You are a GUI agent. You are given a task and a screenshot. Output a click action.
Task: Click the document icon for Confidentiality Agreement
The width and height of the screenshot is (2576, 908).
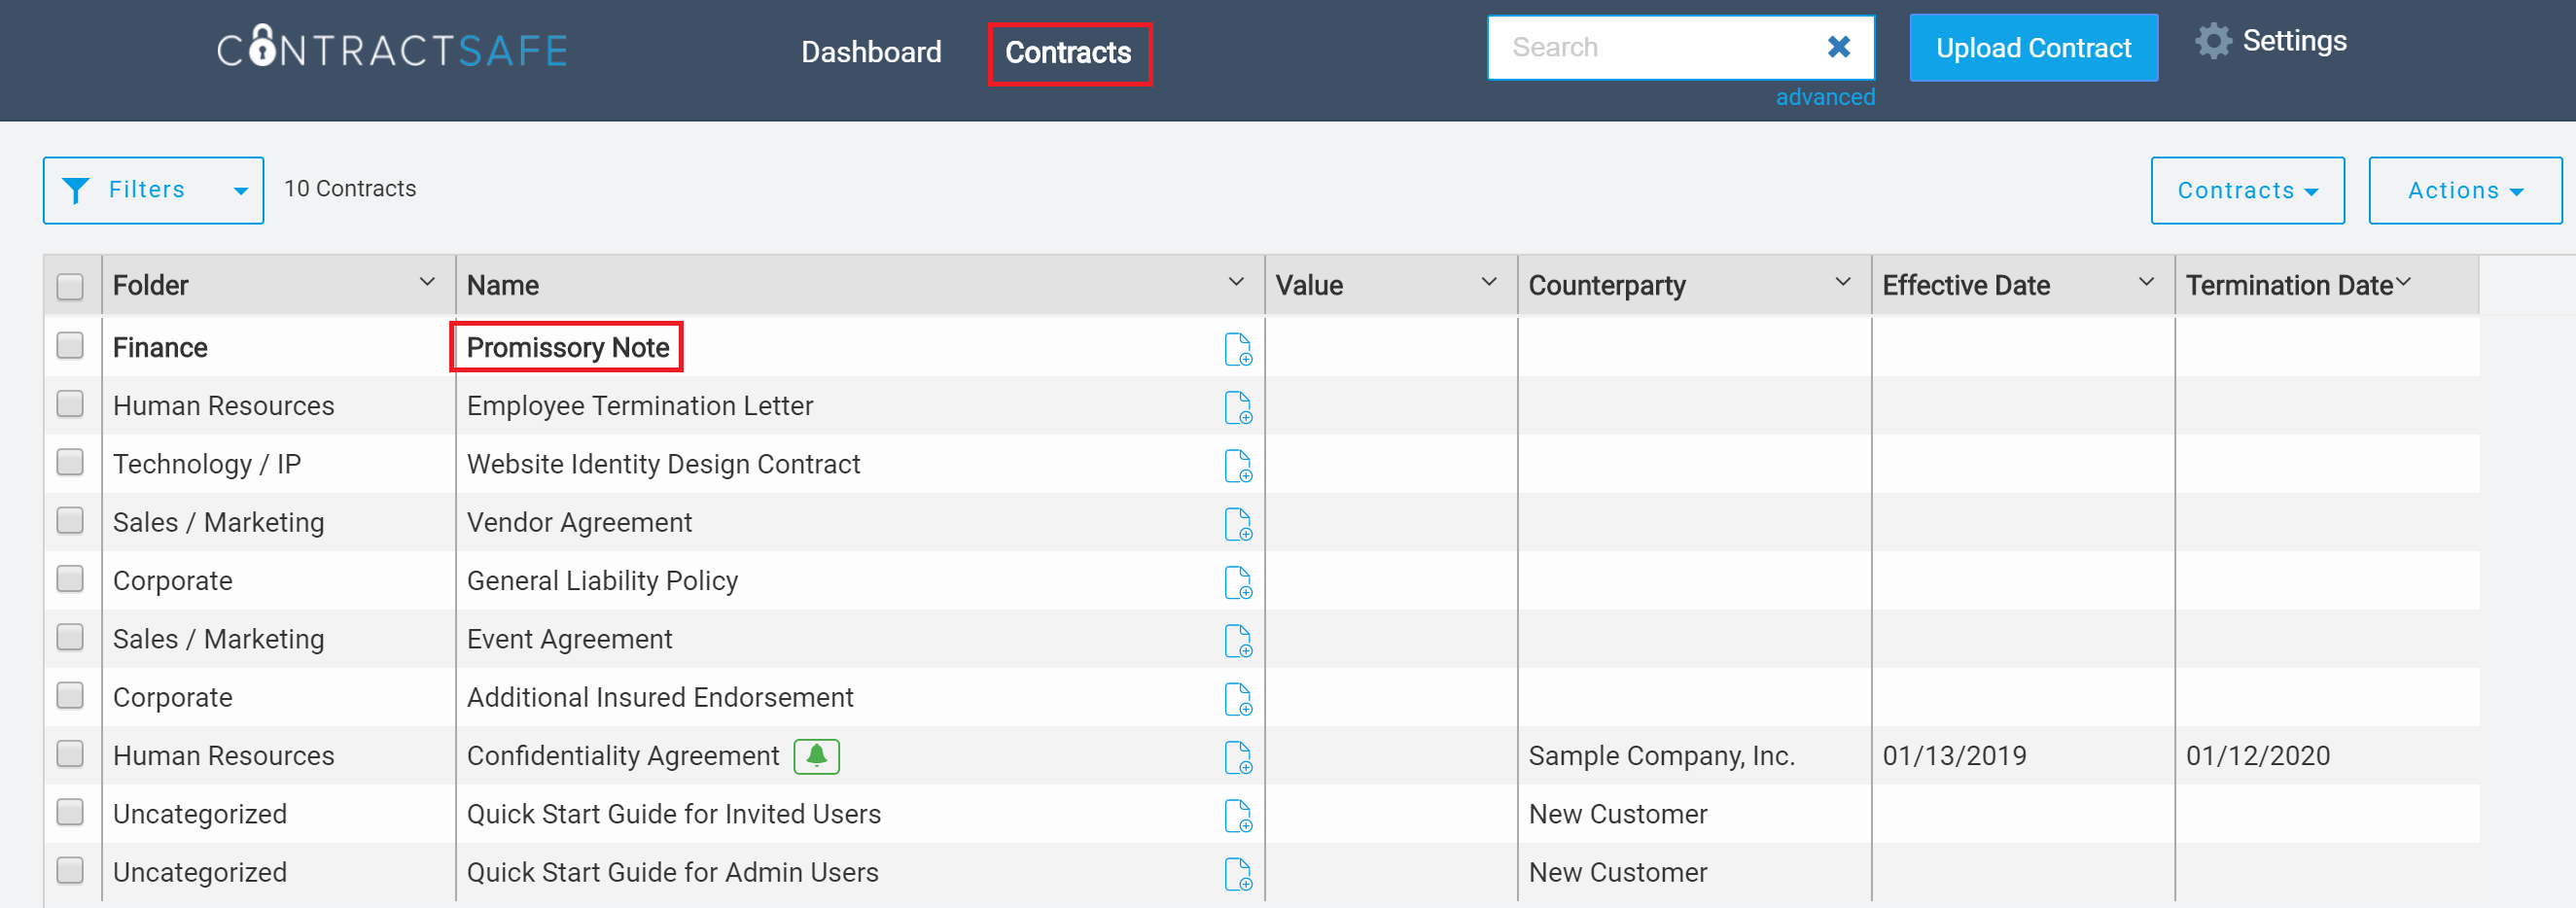(1238, 757)
